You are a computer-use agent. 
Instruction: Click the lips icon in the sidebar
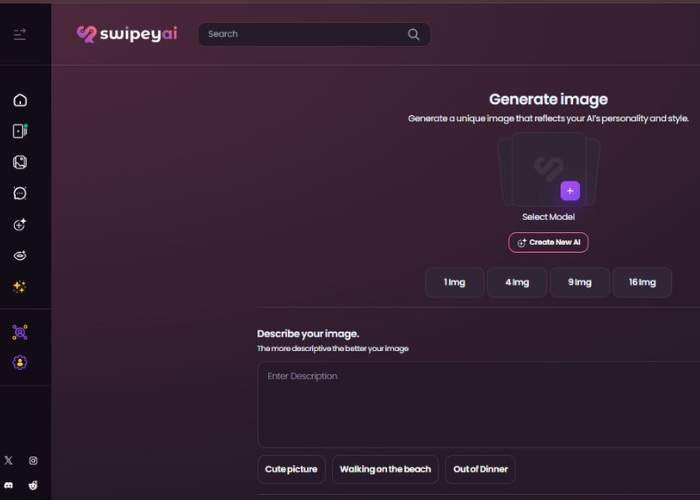20,256
